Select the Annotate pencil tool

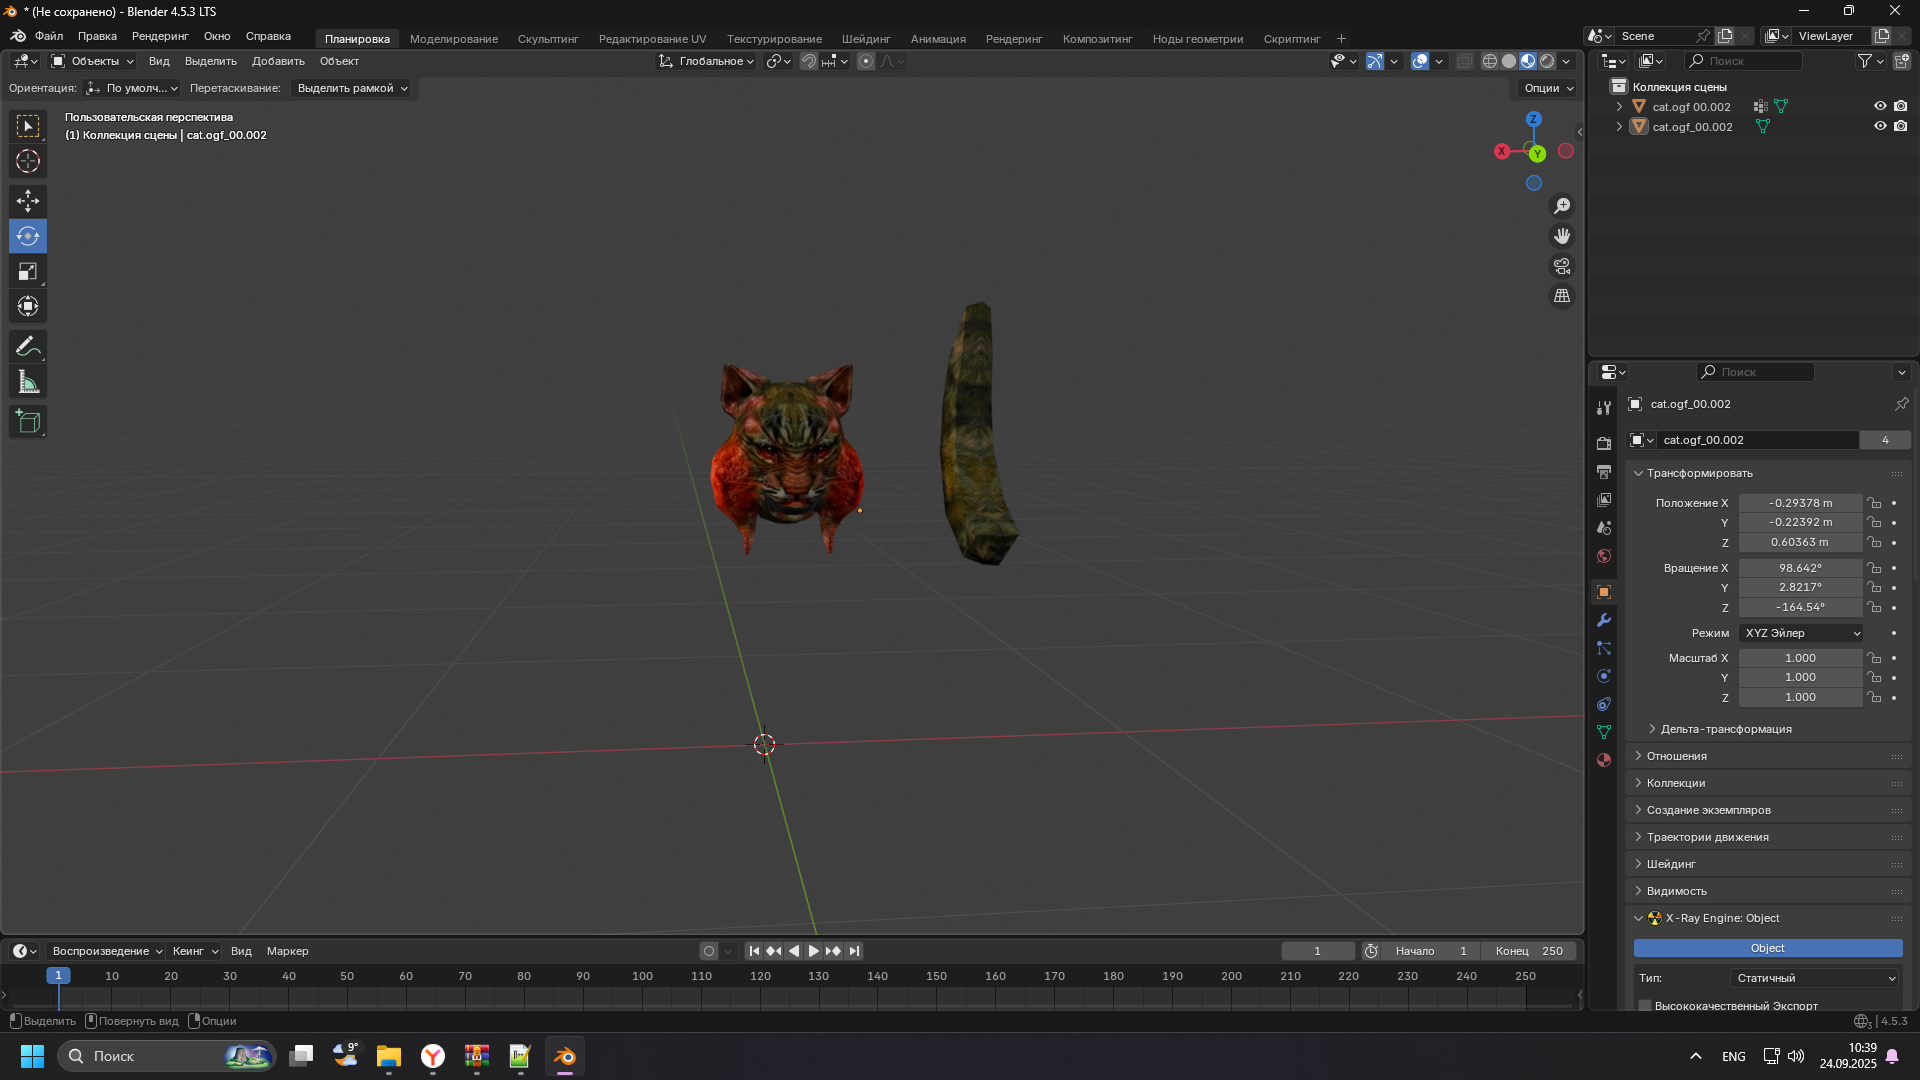tap(28, 347)
